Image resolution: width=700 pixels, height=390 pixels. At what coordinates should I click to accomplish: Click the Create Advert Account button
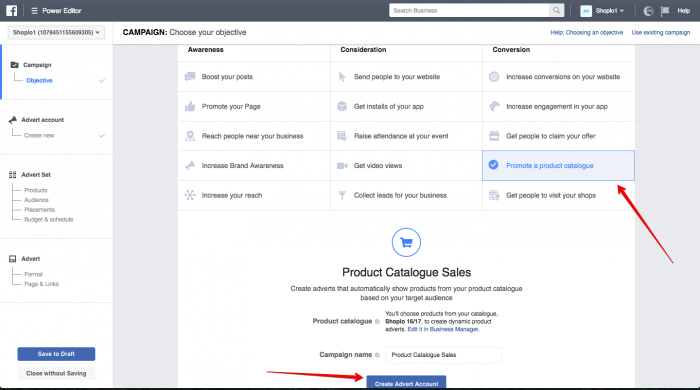click(x=406, y=383)
